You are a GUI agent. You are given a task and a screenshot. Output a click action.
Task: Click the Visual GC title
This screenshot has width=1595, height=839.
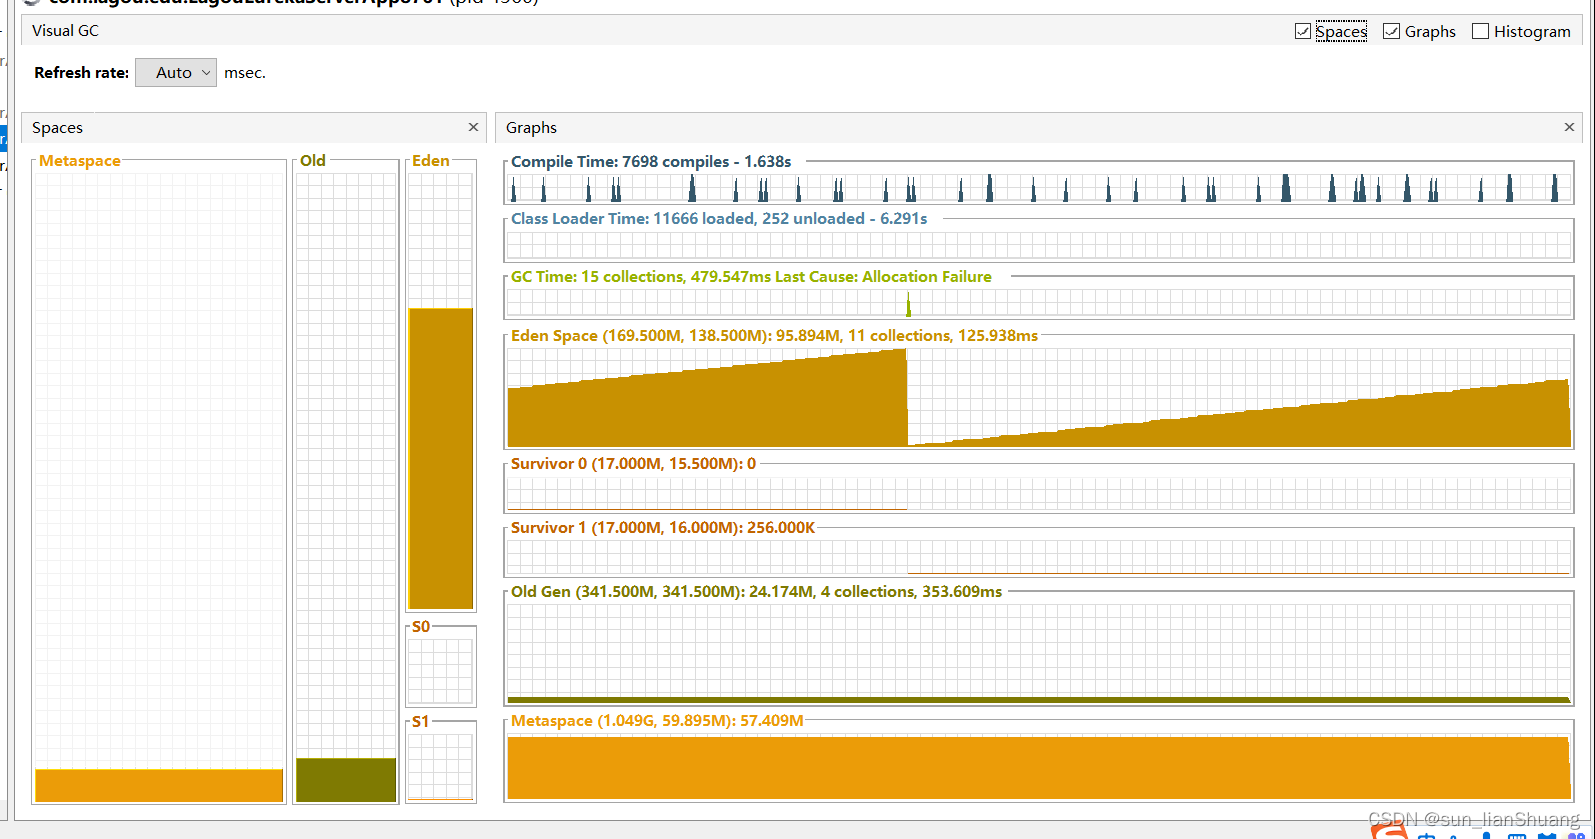(x=65, y=31)
